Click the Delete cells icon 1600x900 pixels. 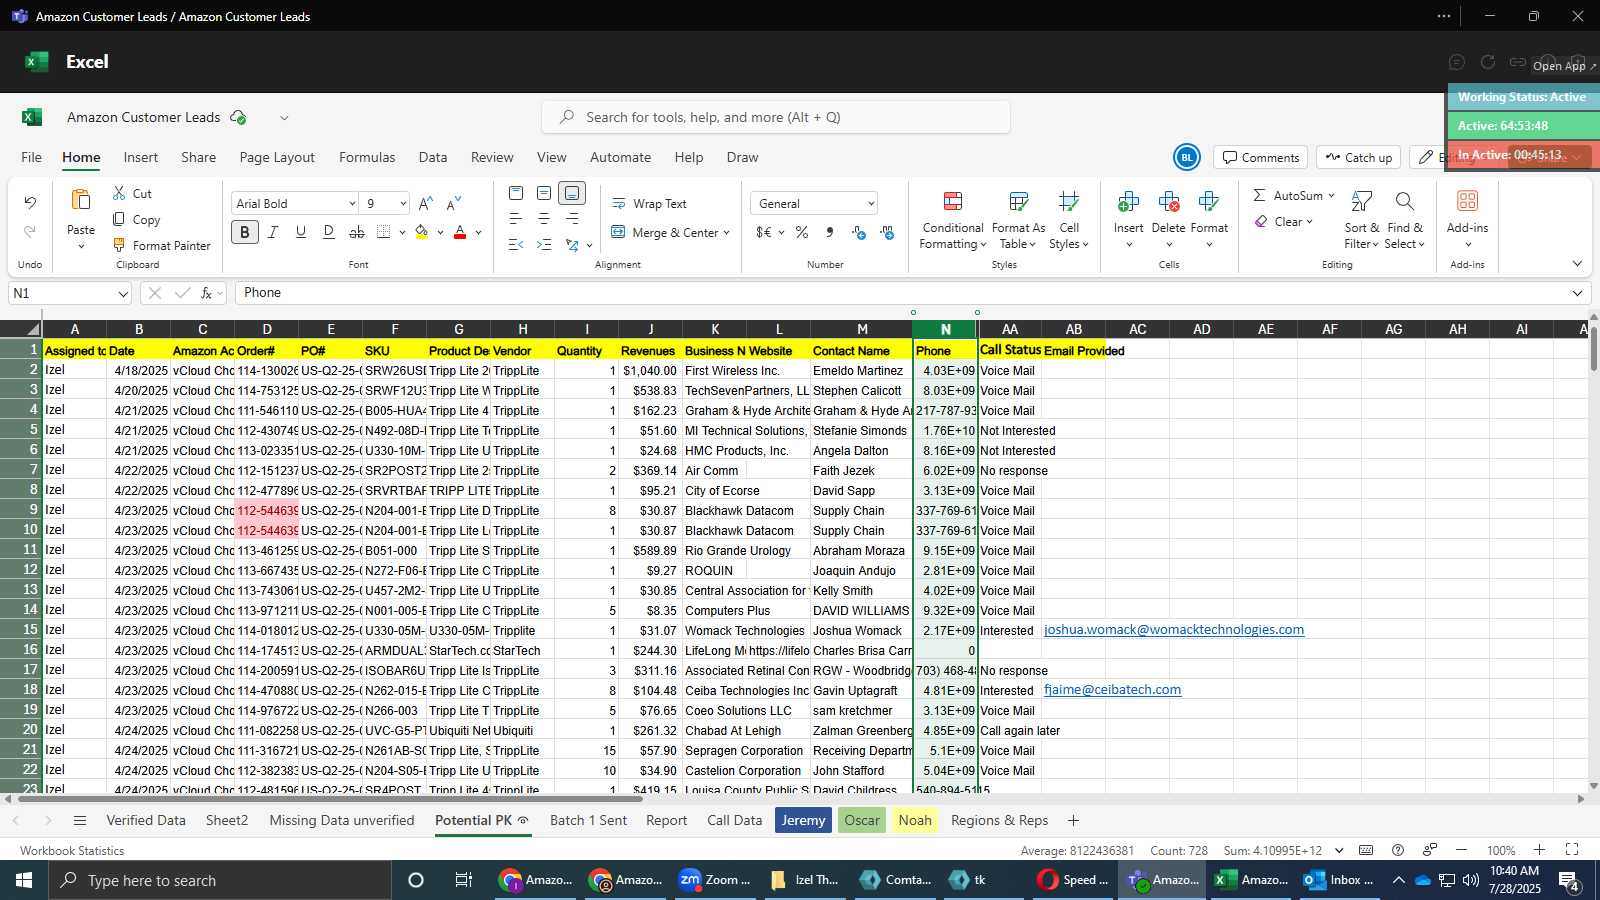coord(1168,201)
